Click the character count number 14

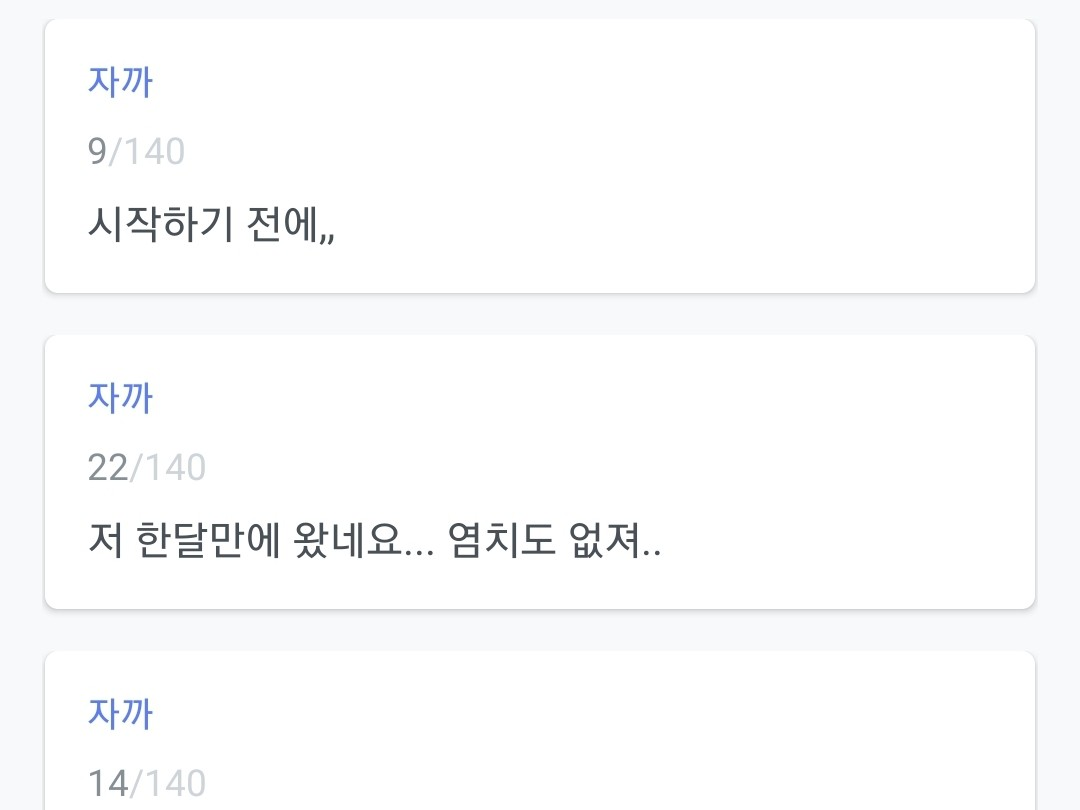tap(108, 783)
